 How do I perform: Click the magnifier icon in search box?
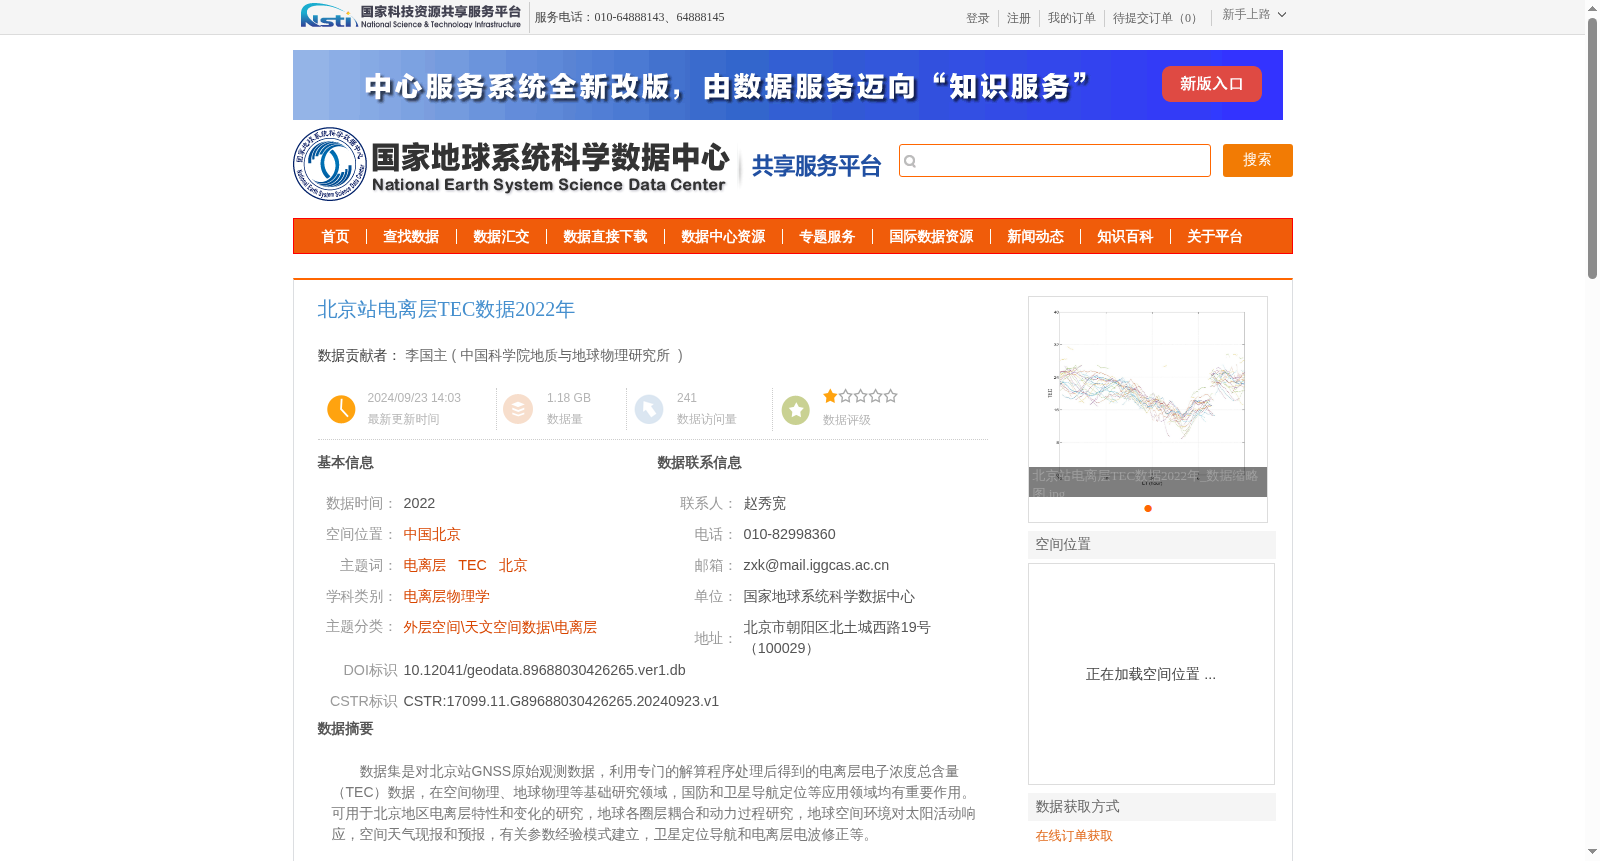(x=910, y=161)
